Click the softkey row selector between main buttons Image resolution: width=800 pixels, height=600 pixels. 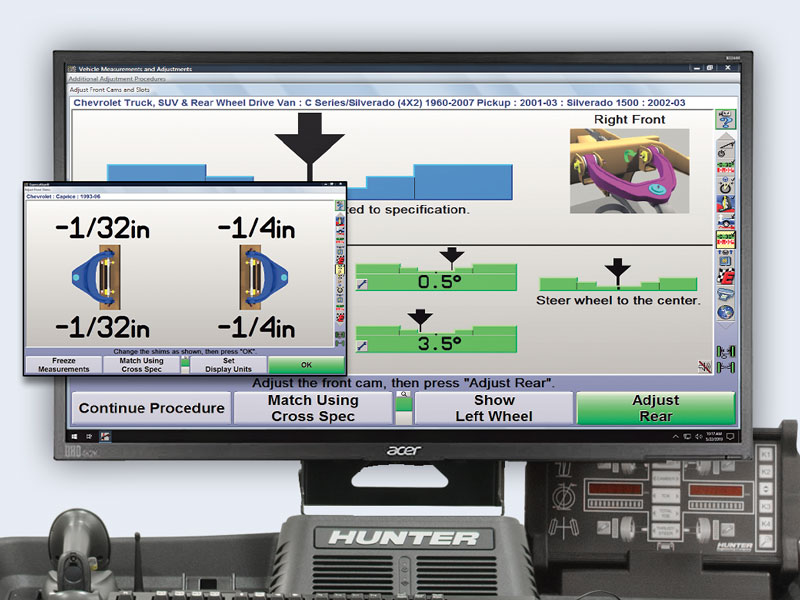(403, 402)
